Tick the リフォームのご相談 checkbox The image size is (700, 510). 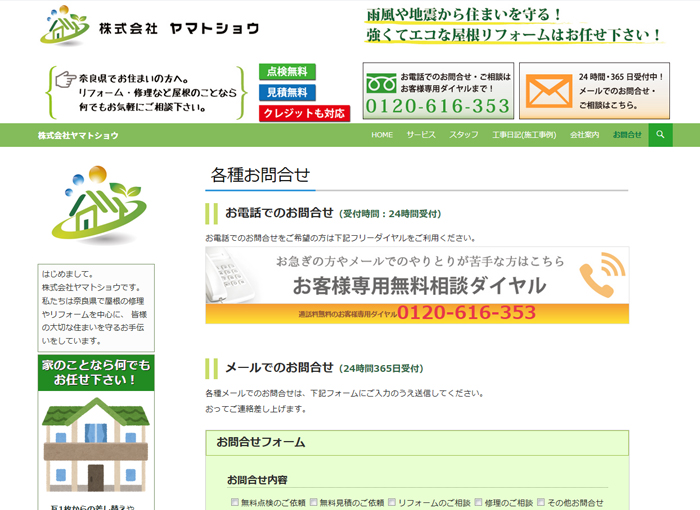tap(392, 503)
